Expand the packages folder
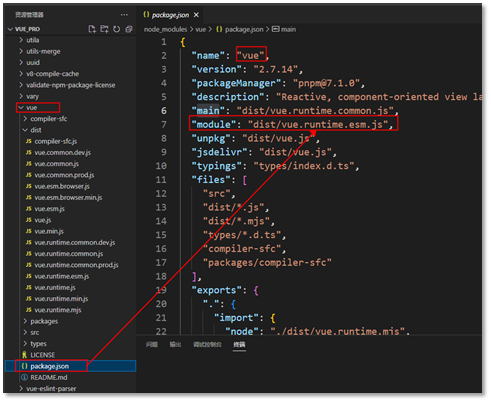This screenshot has width=491, height=402. (44, 321)
